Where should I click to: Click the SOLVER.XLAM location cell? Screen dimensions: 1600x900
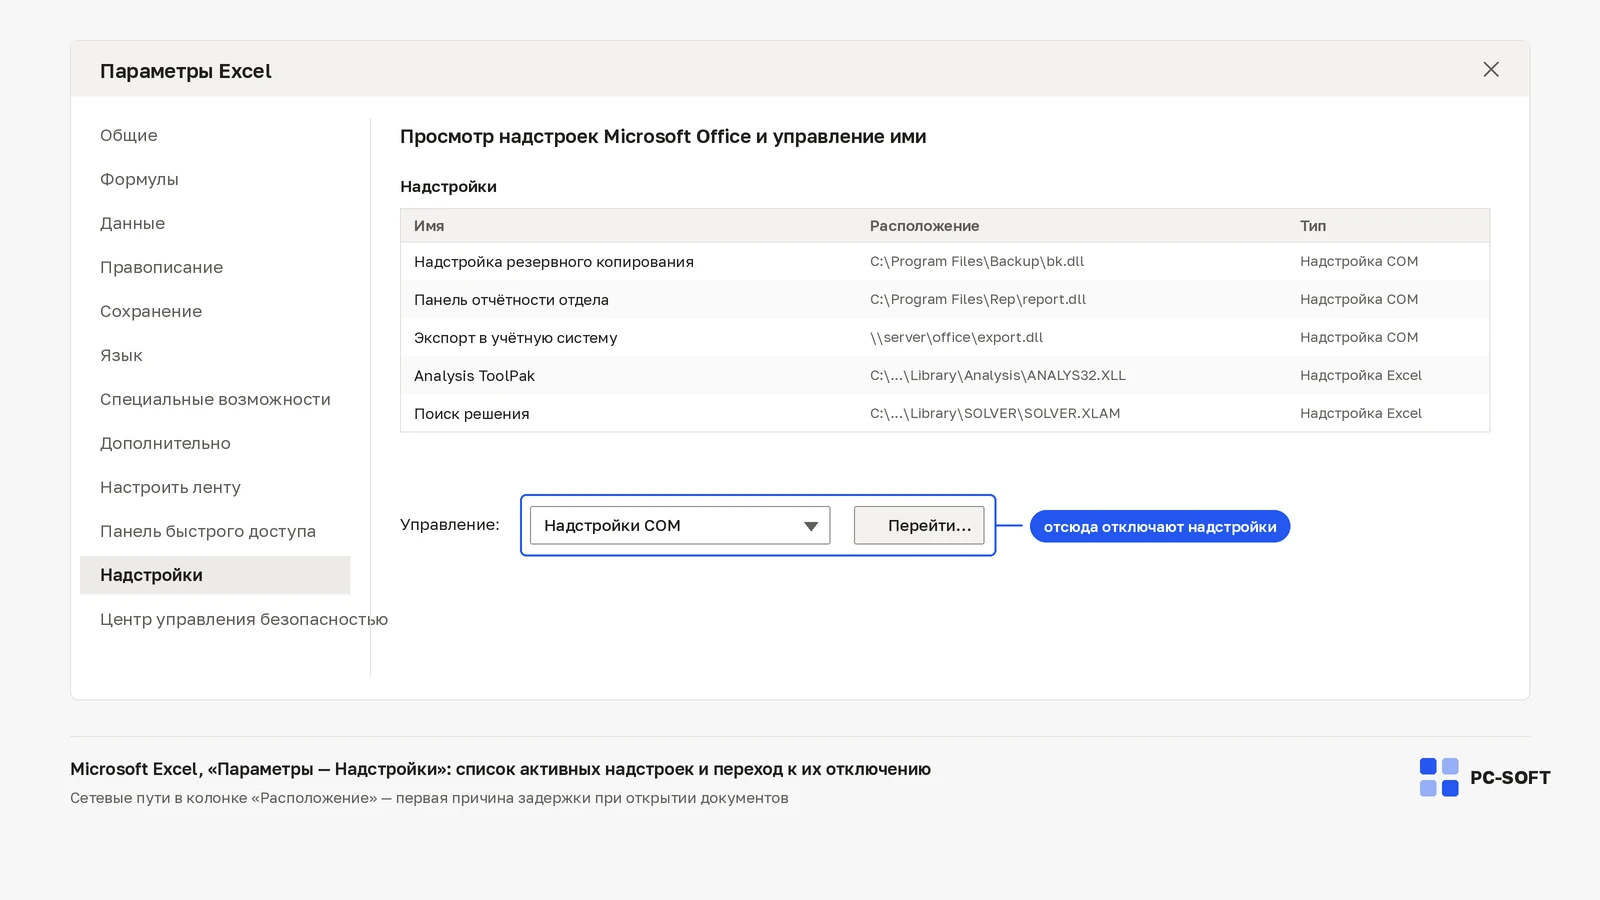tap(995, 413)
